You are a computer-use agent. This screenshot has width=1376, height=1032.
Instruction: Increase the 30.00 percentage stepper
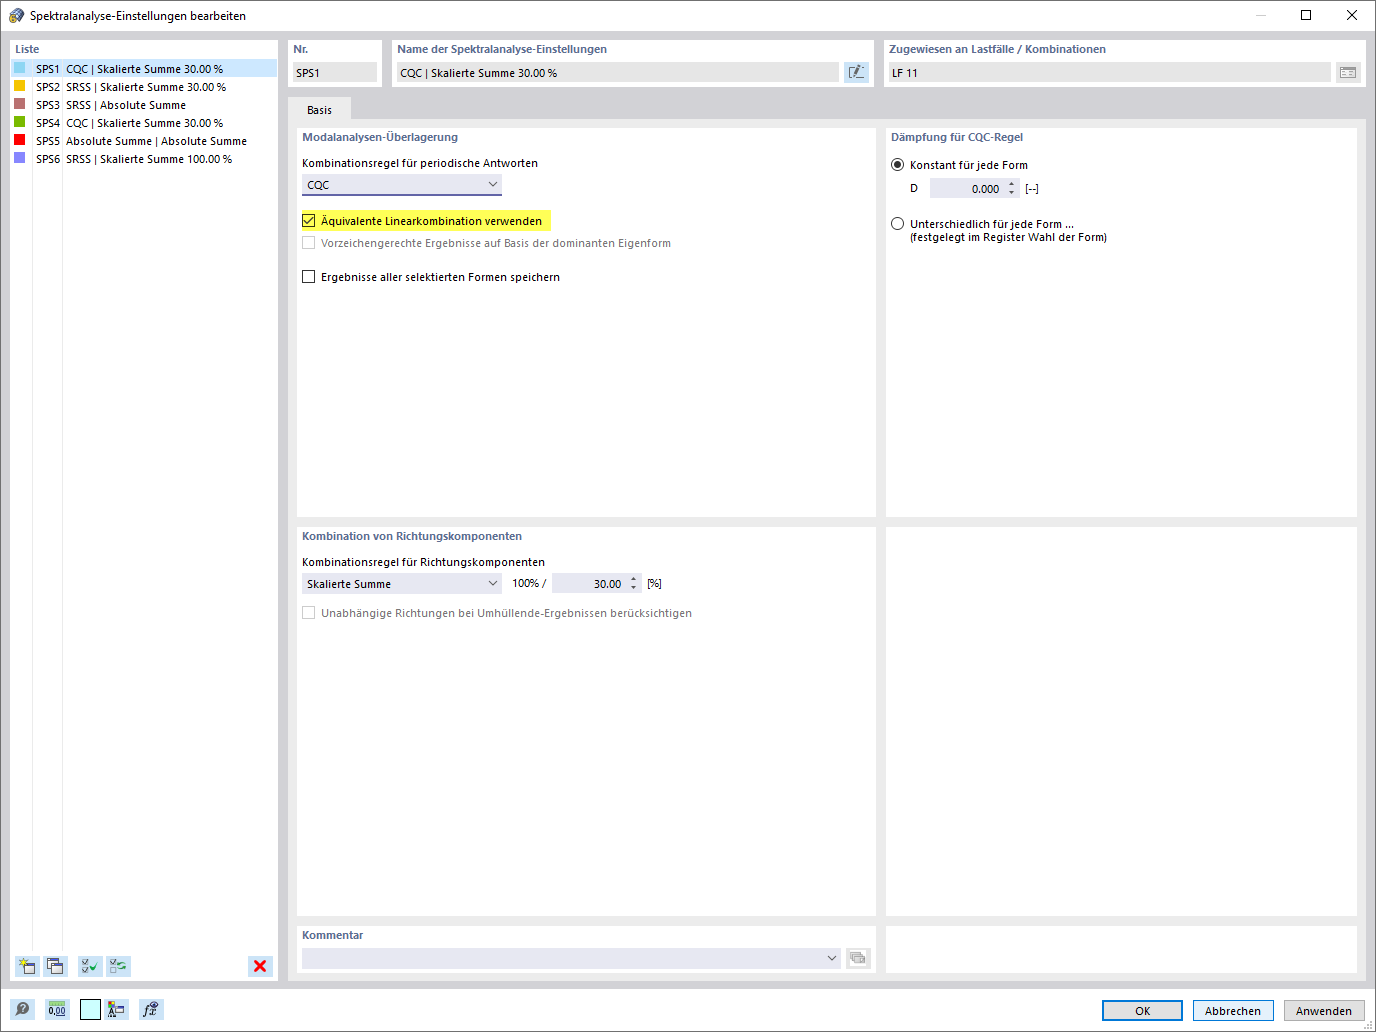tap(634, 579)
